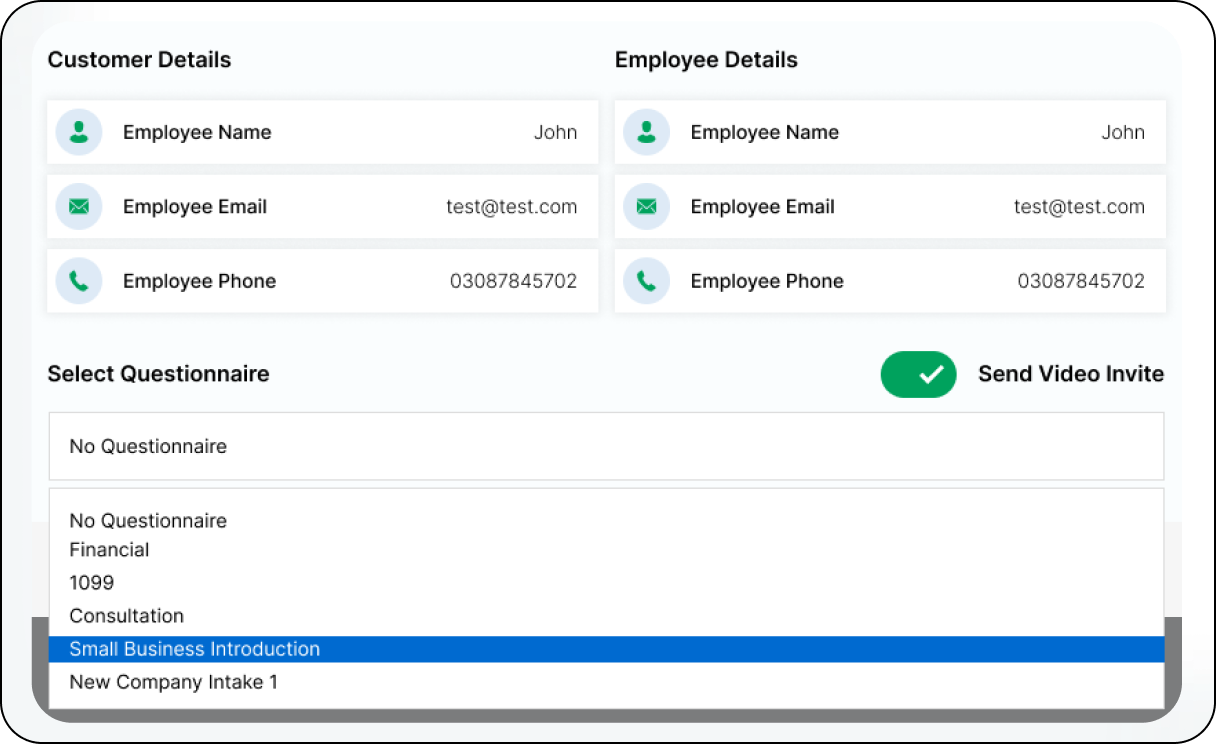This screenshot has height=744, width=1216.
Task: Pick the 1099 questionnaire option
Action: [92, 582]
